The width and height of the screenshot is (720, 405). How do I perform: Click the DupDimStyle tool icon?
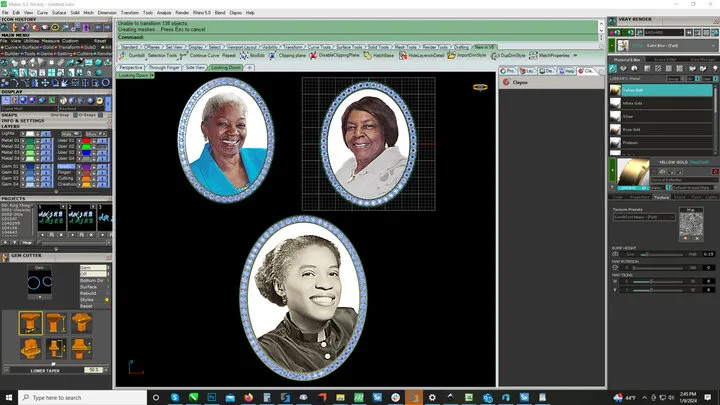point(494,56)
